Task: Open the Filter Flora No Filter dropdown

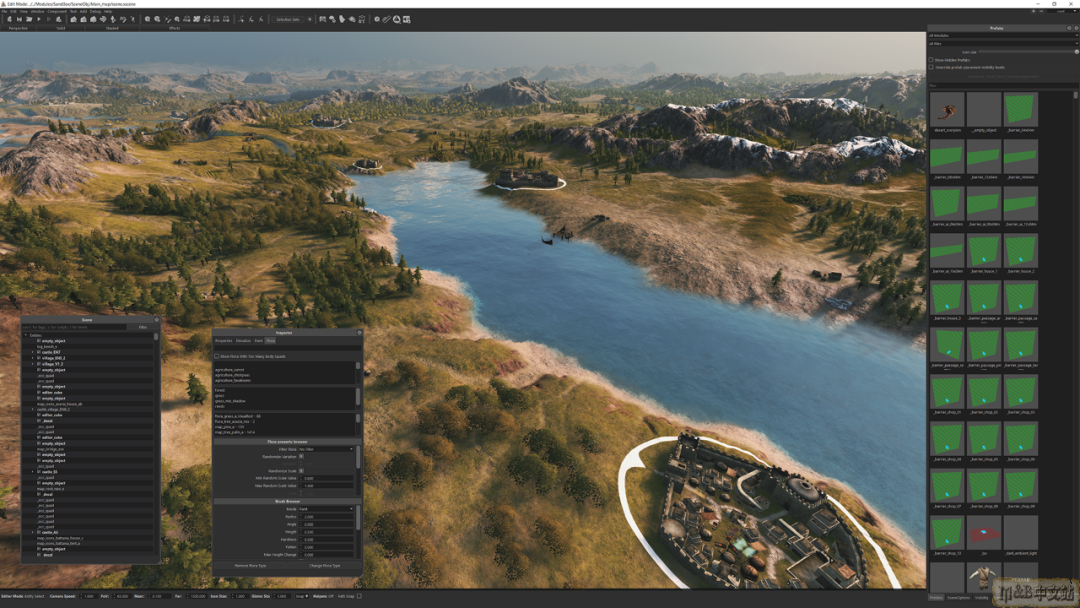Action: [x=326, y=449]
